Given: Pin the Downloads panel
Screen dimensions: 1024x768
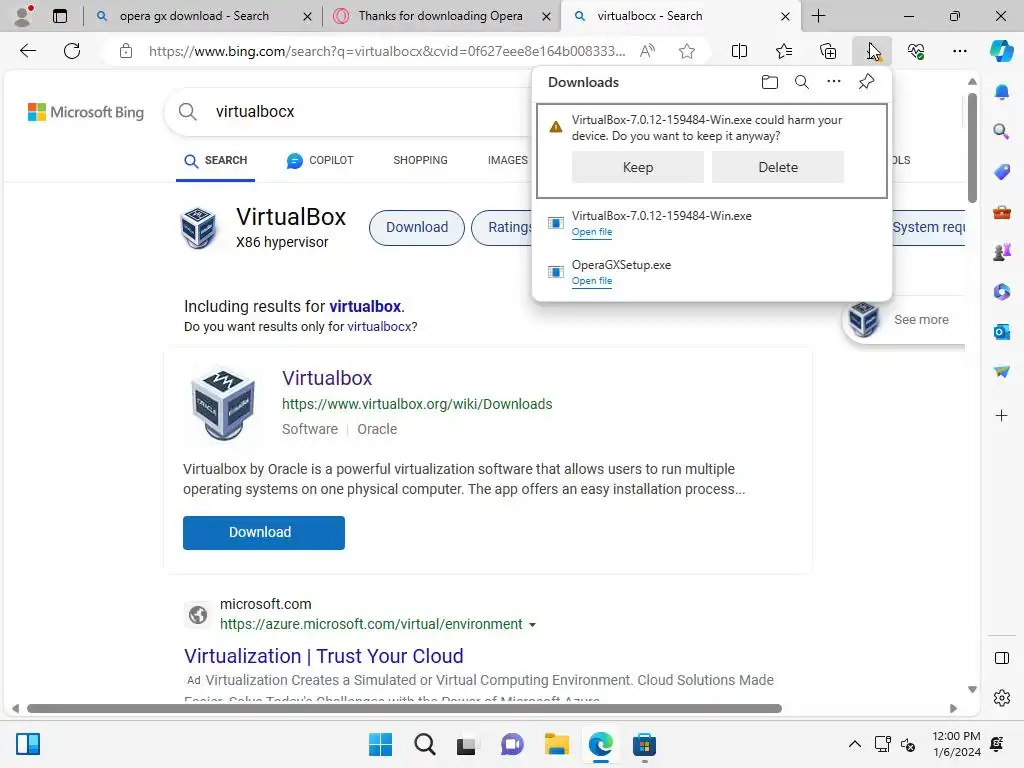Looking at the screenshot, I should point(866,82).
